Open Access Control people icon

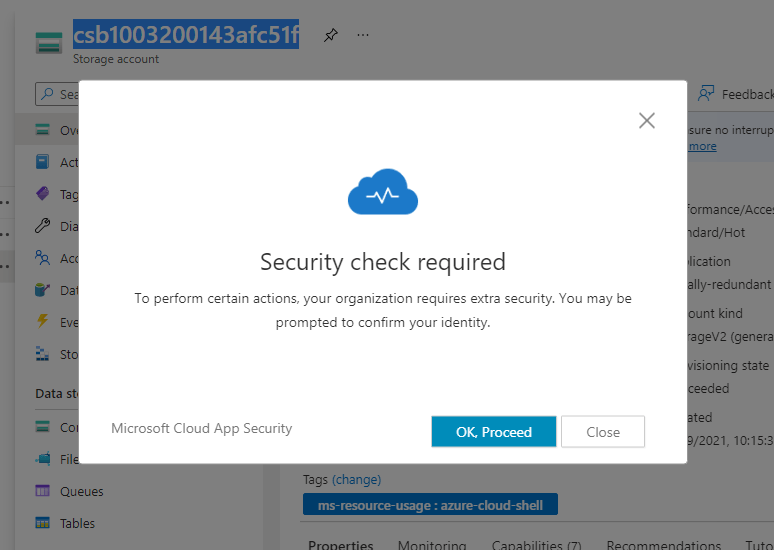point(42,258)
